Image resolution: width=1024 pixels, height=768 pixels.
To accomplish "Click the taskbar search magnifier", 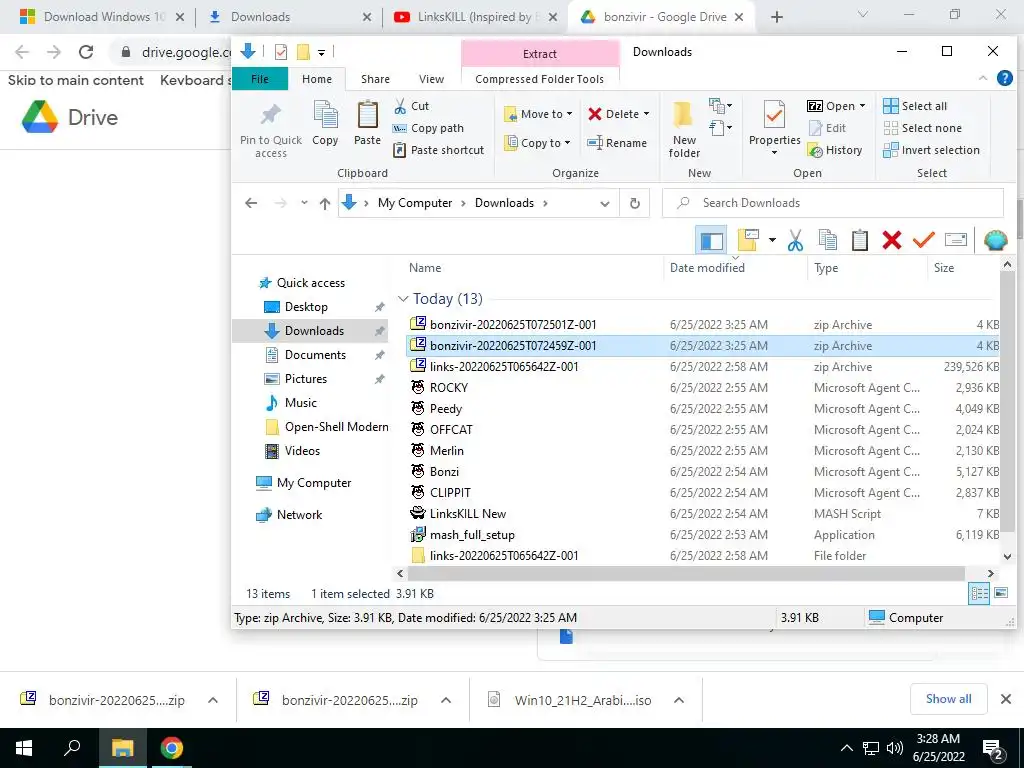I will (x=72, y=748).
